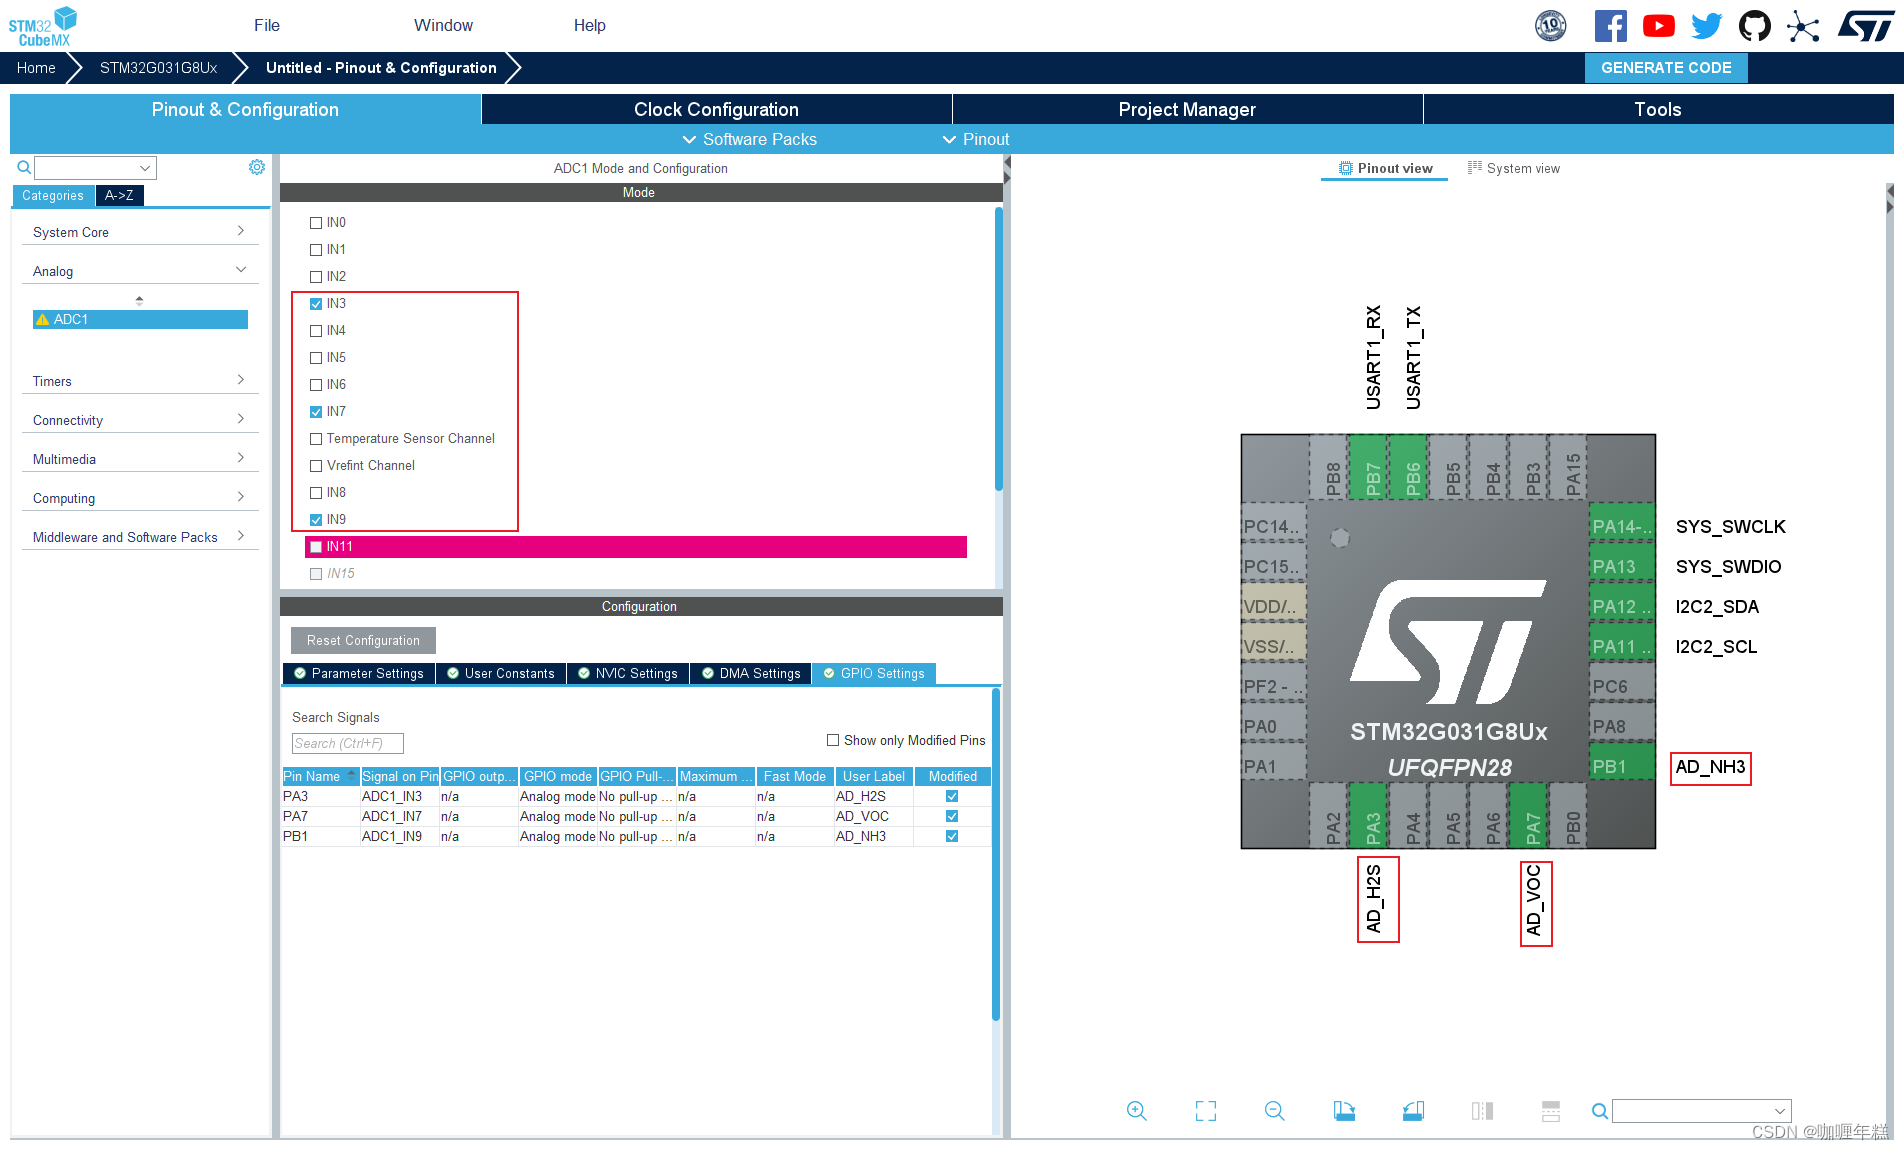
Task: Switch to the Tools tab
Action: (x=1658, y=109)
